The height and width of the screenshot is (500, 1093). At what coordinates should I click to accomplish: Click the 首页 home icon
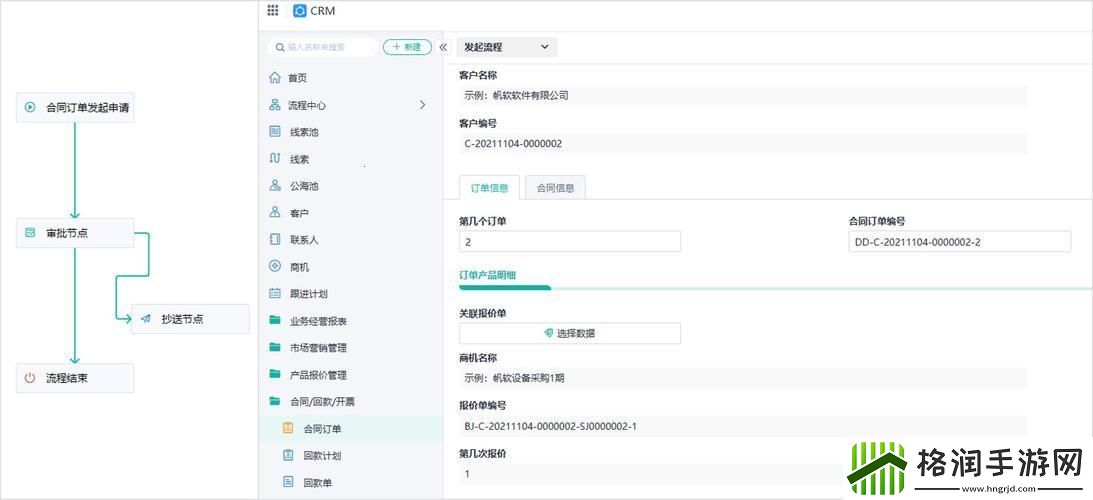point(275,78)
